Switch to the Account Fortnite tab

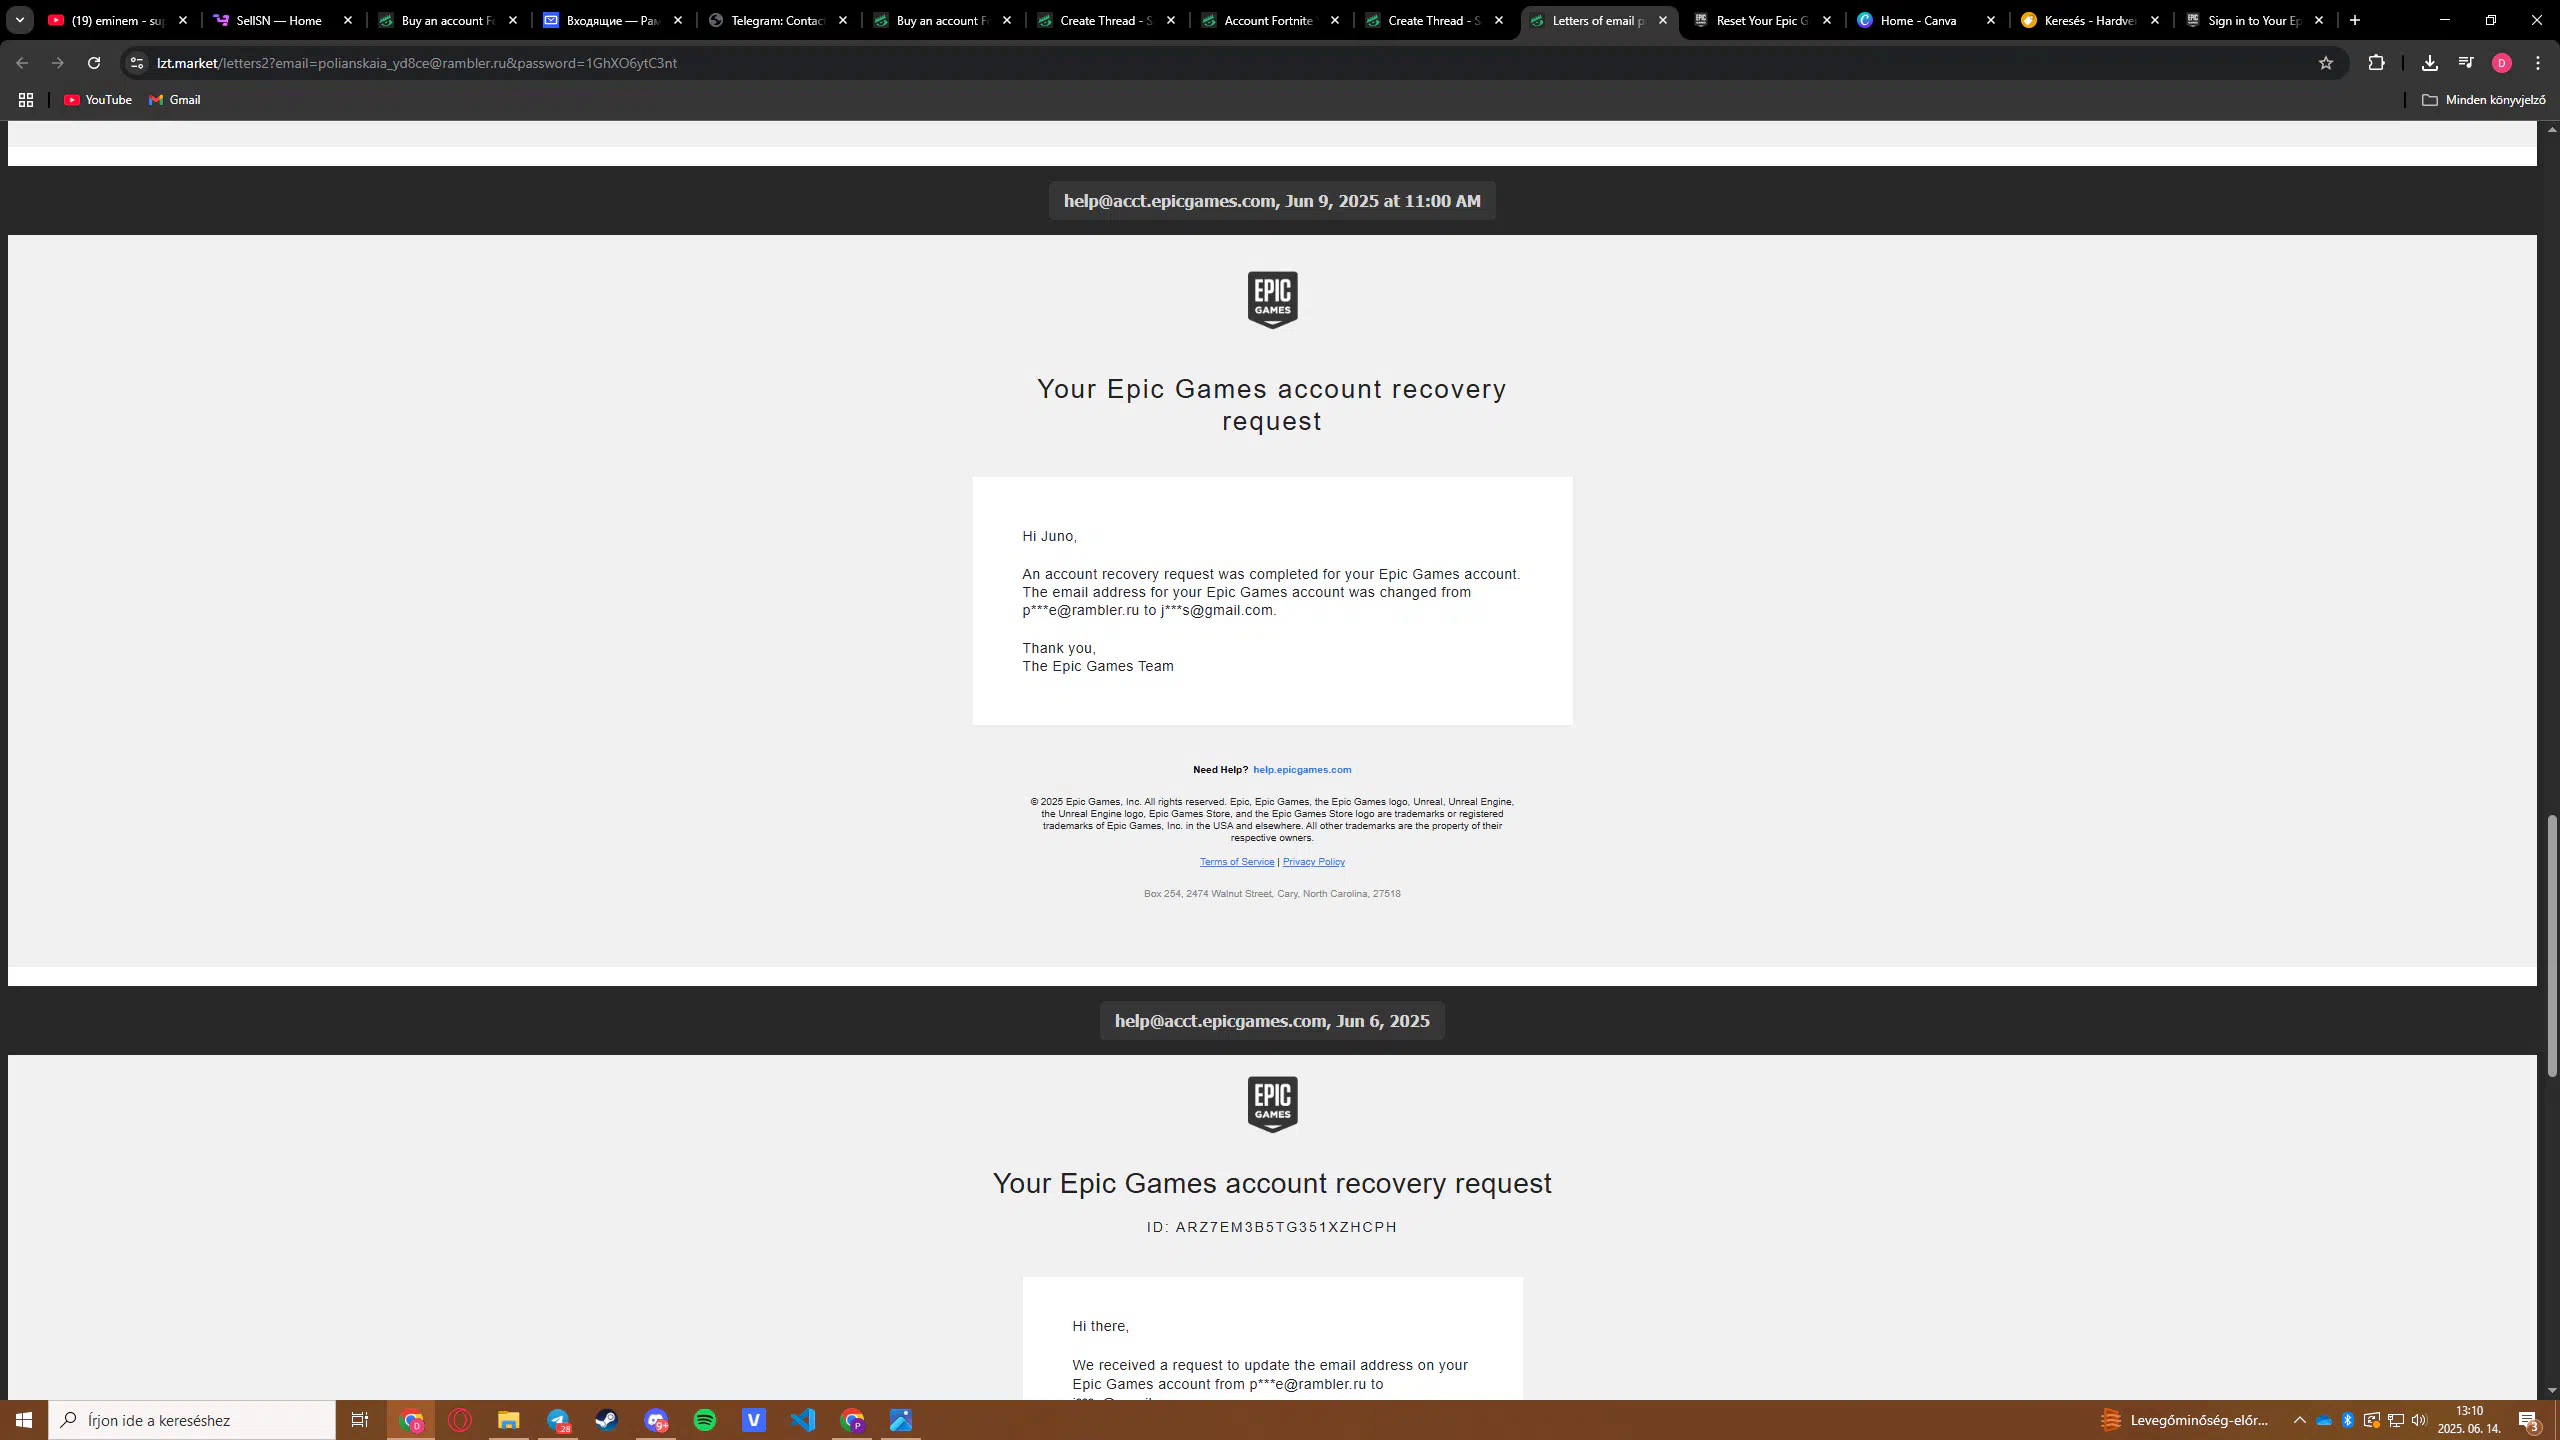[x=1271, y=20]
